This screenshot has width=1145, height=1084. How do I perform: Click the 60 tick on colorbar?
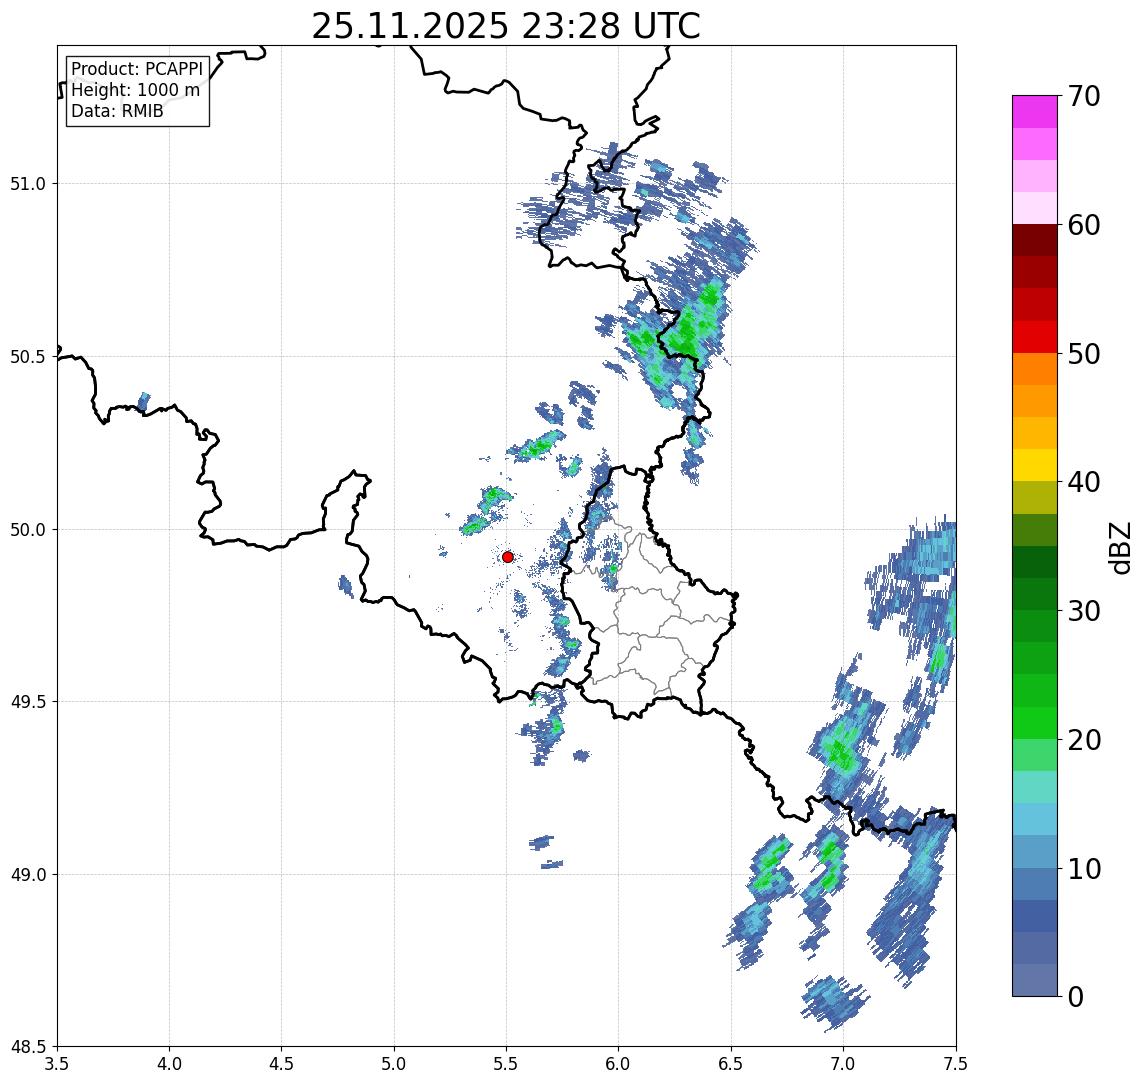pos(1083,225)
